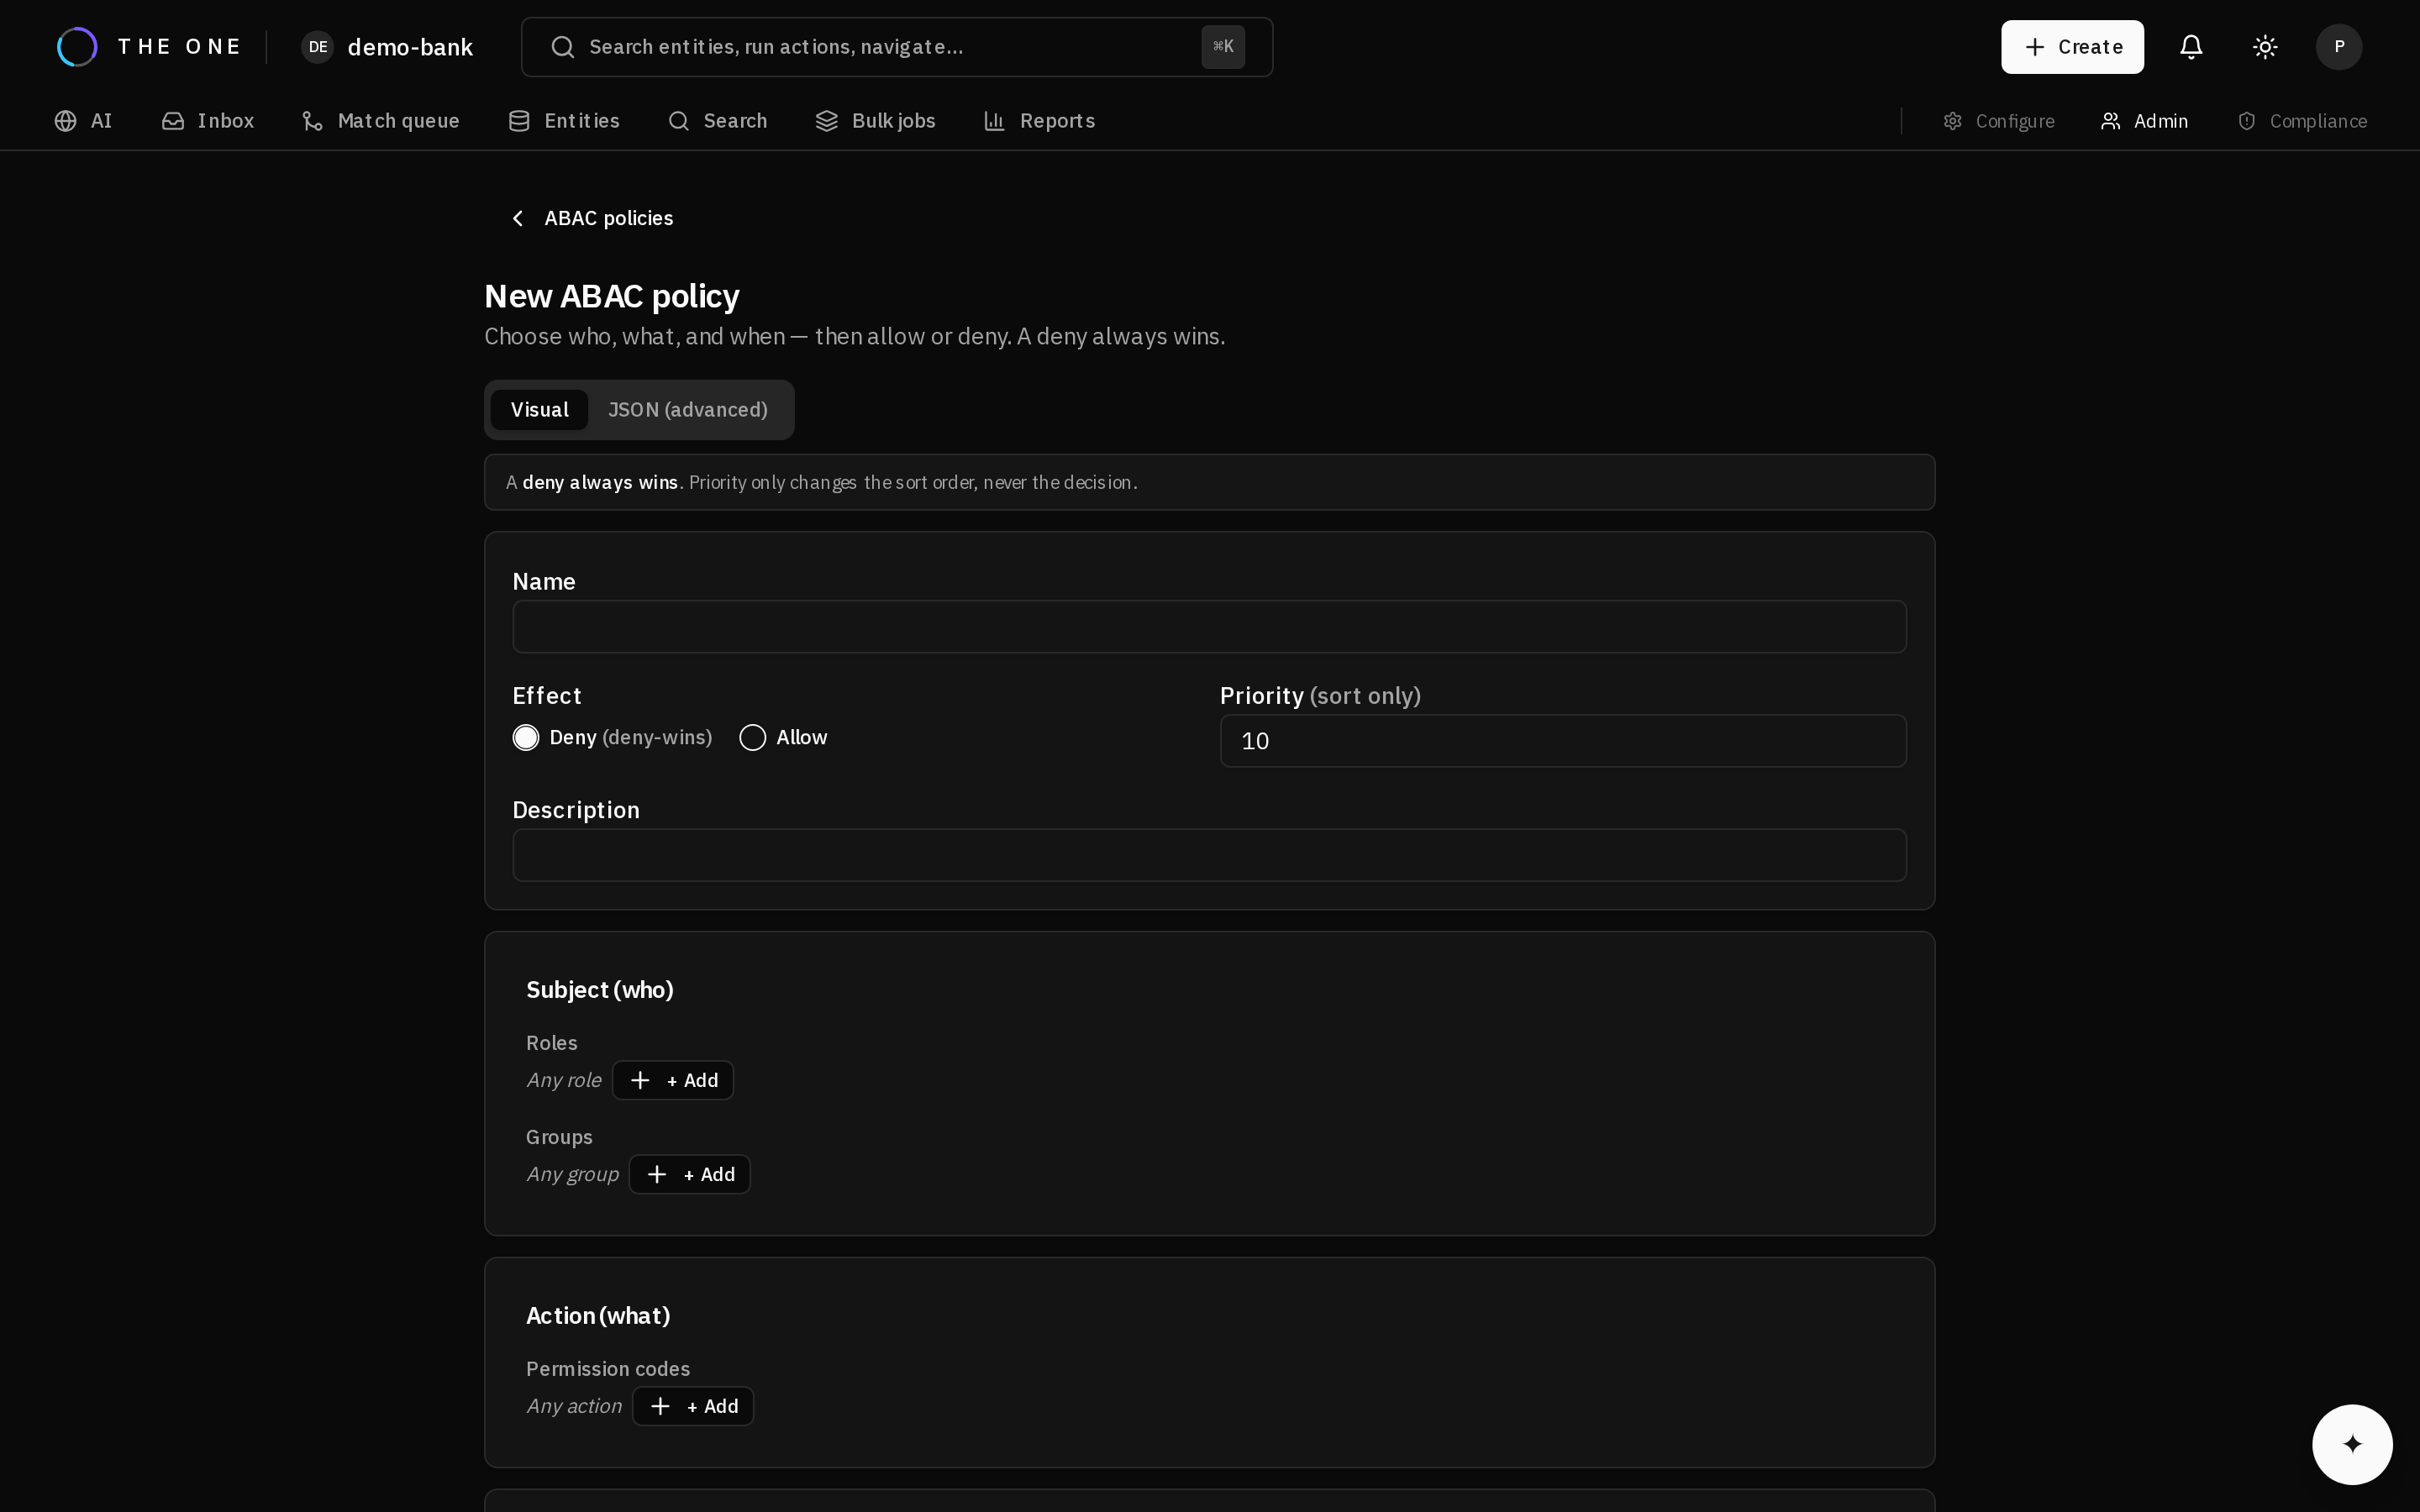This screenshot has width=2420, height=1512.
Task: Click the 'New ABAC policy' heading
Action: point(612,296)
